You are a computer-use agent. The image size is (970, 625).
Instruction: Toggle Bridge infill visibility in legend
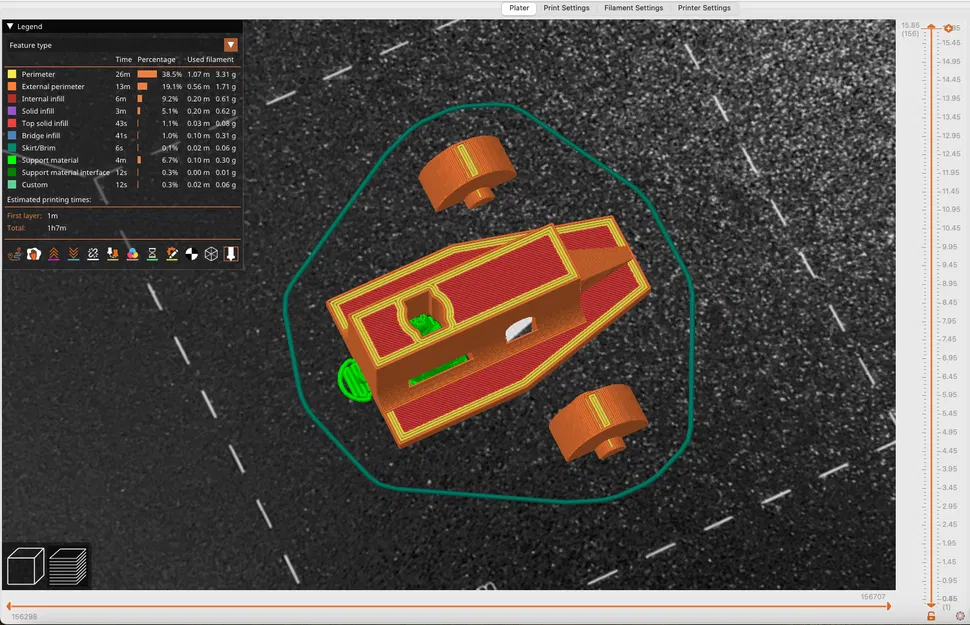(122, 136)
